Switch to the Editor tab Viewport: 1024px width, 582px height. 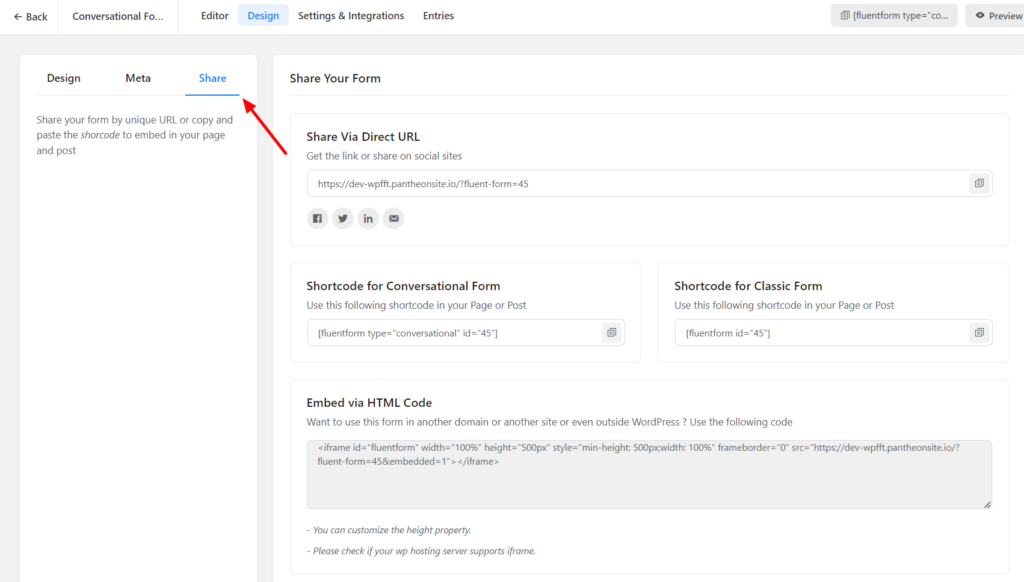[x=214, y=15]
